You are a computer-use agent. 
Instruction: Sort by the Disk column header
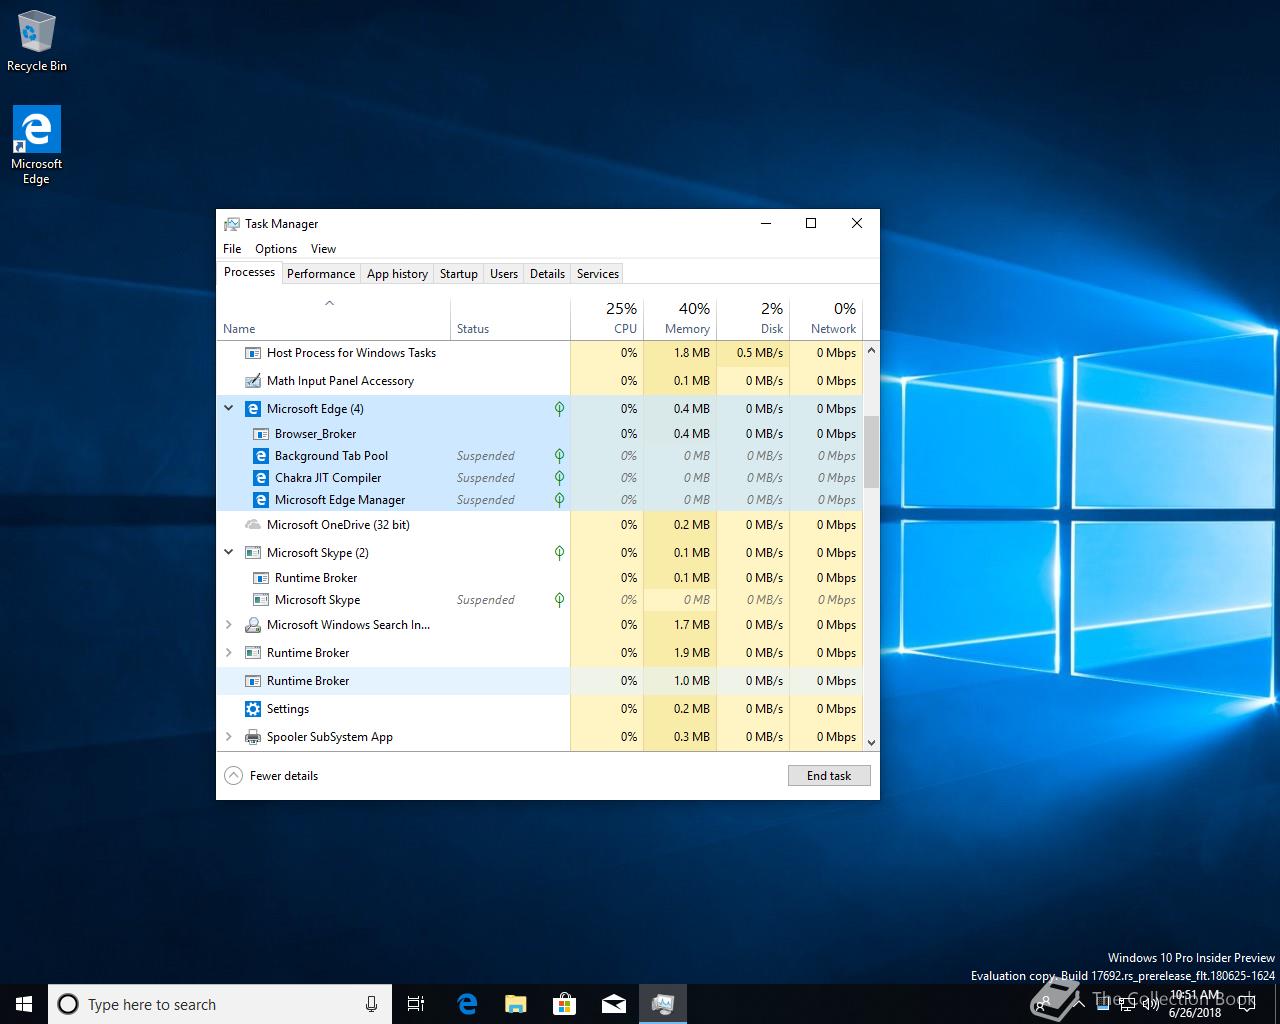tap(753, 319)
